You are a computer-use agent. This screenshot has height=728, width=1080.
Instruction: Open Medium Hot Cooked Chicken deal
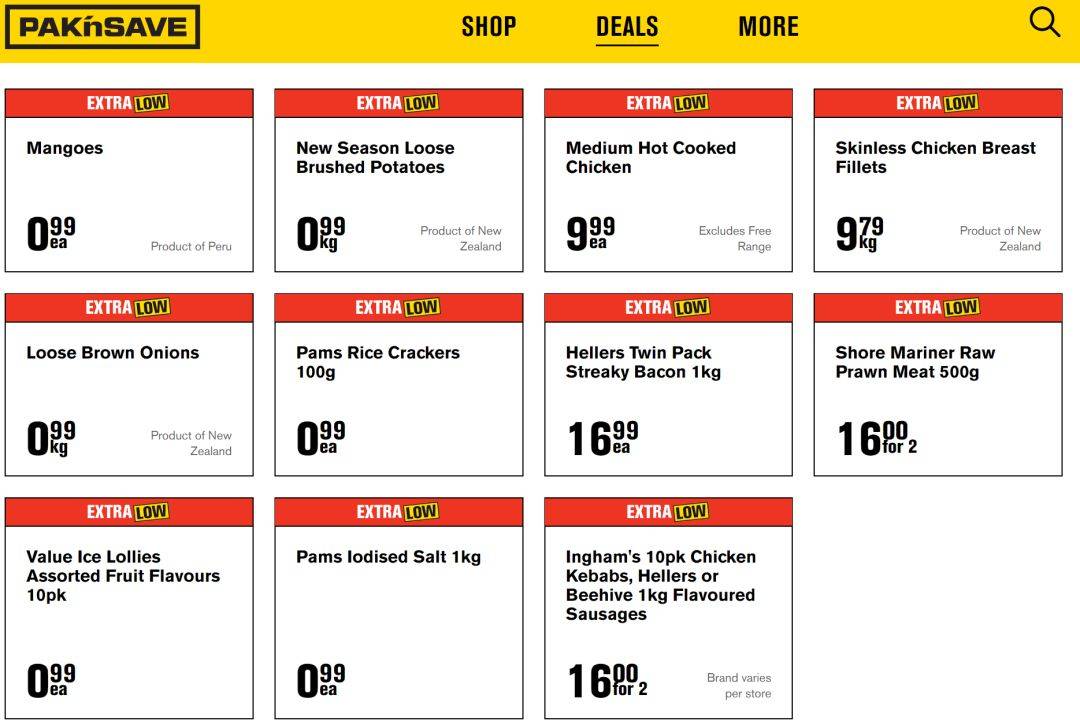point(668,180)
